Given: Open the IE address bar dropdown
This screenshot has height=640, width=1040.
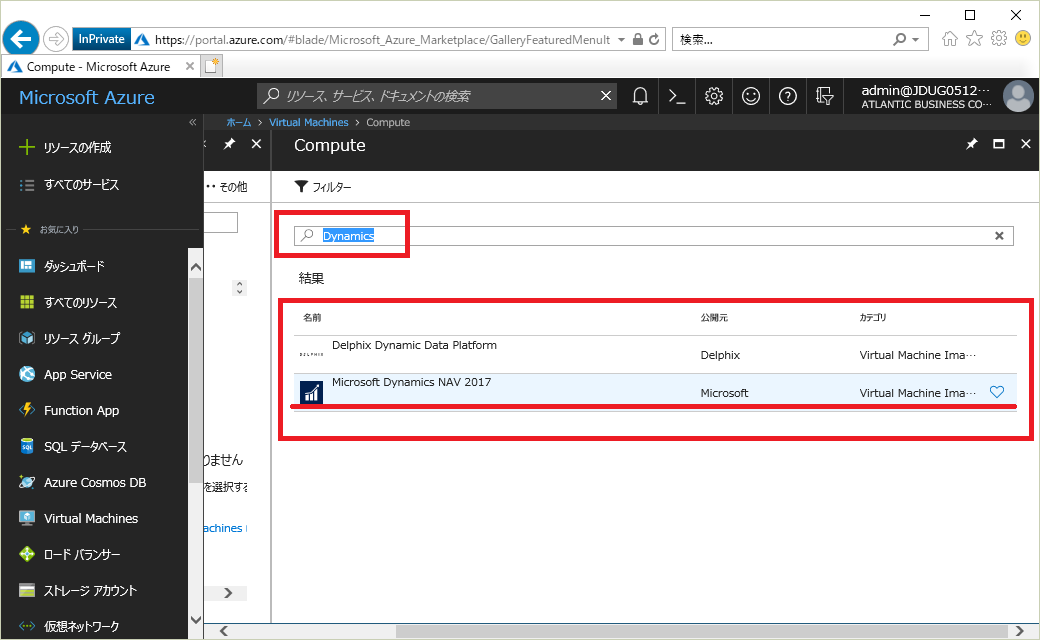Looking at the screenshot, I should click(x=621, y=39).
